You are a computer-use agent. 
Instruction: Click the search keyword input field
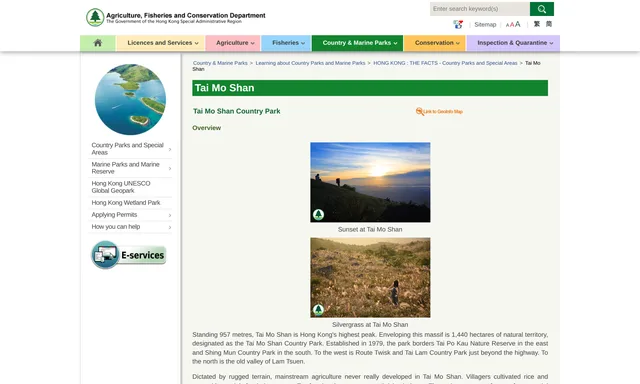(480, 9)
